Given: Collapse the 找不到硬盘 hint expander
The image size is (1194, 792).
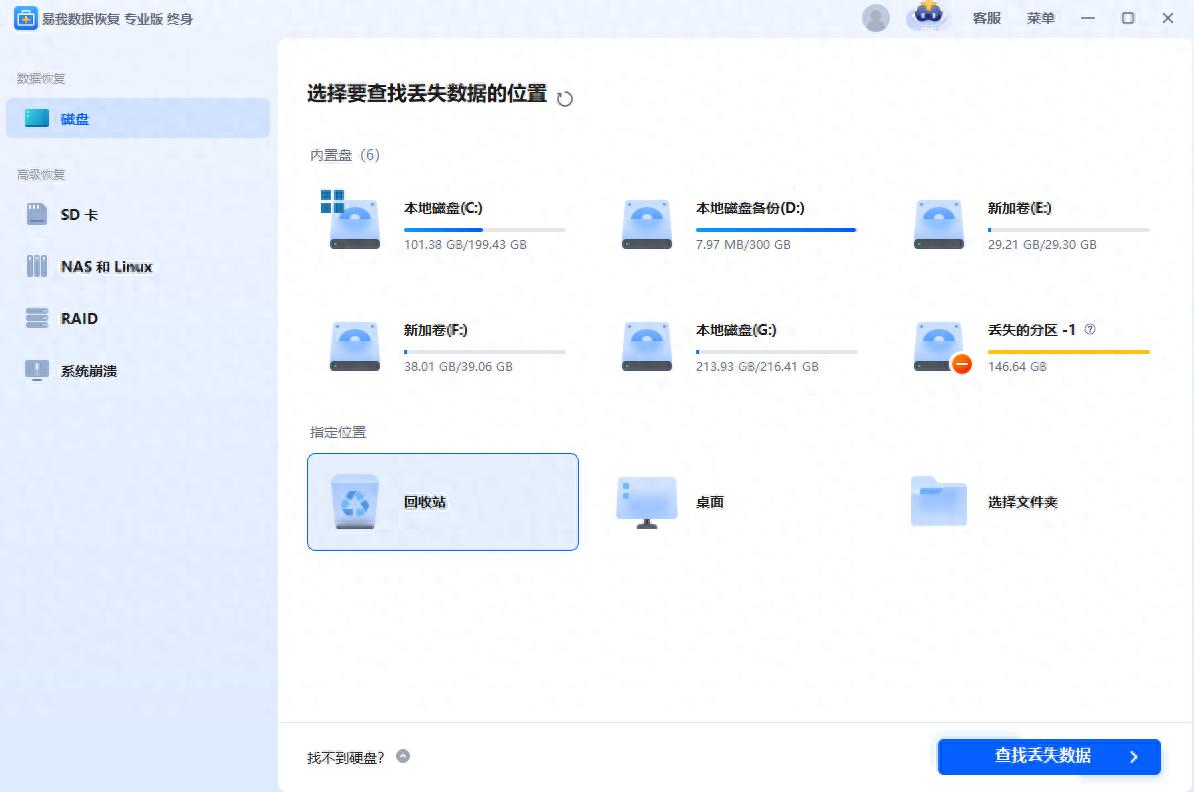Looking at the screenshot, I should pyautogui.click(x=403, y=757).
